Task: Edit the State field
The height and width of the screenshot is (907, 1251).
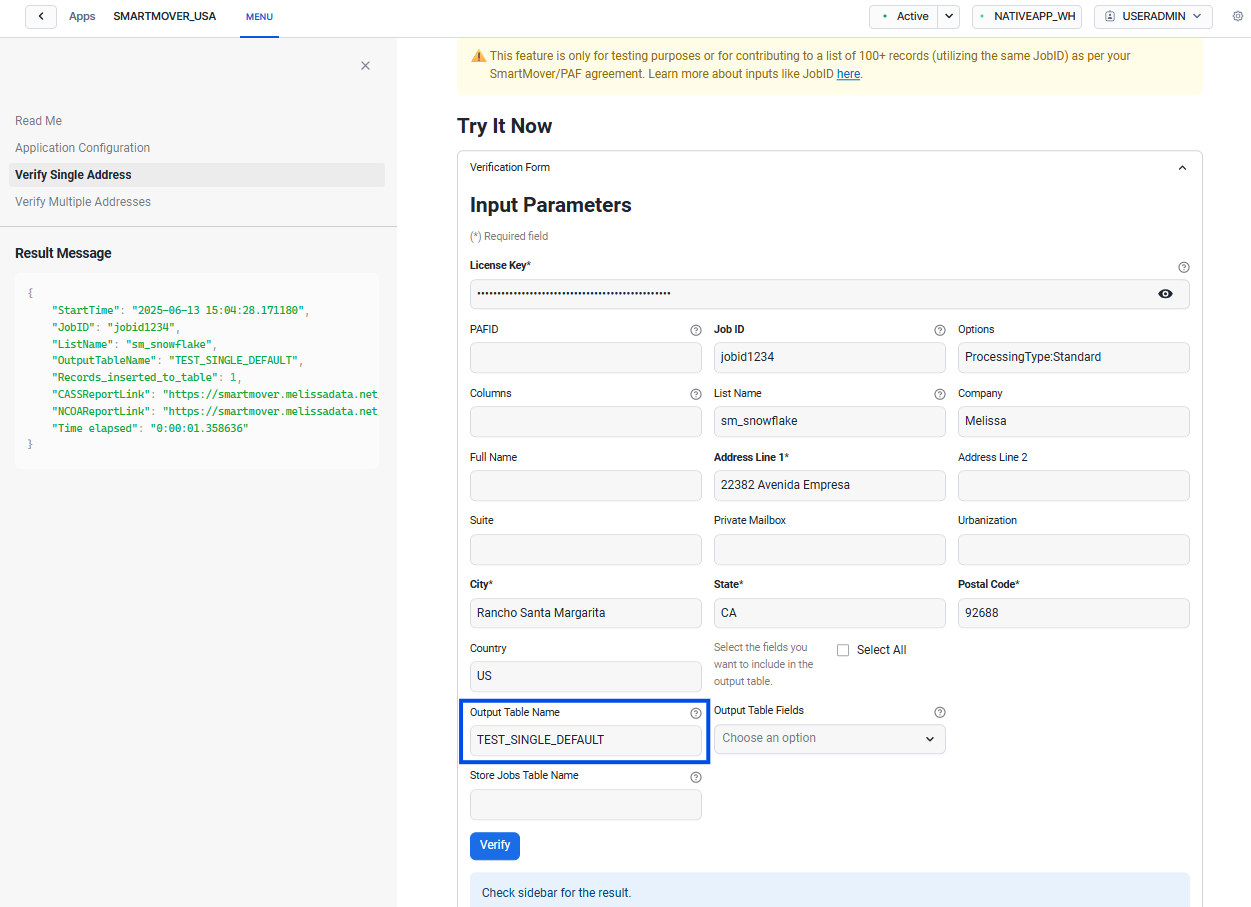Action: 830,613
